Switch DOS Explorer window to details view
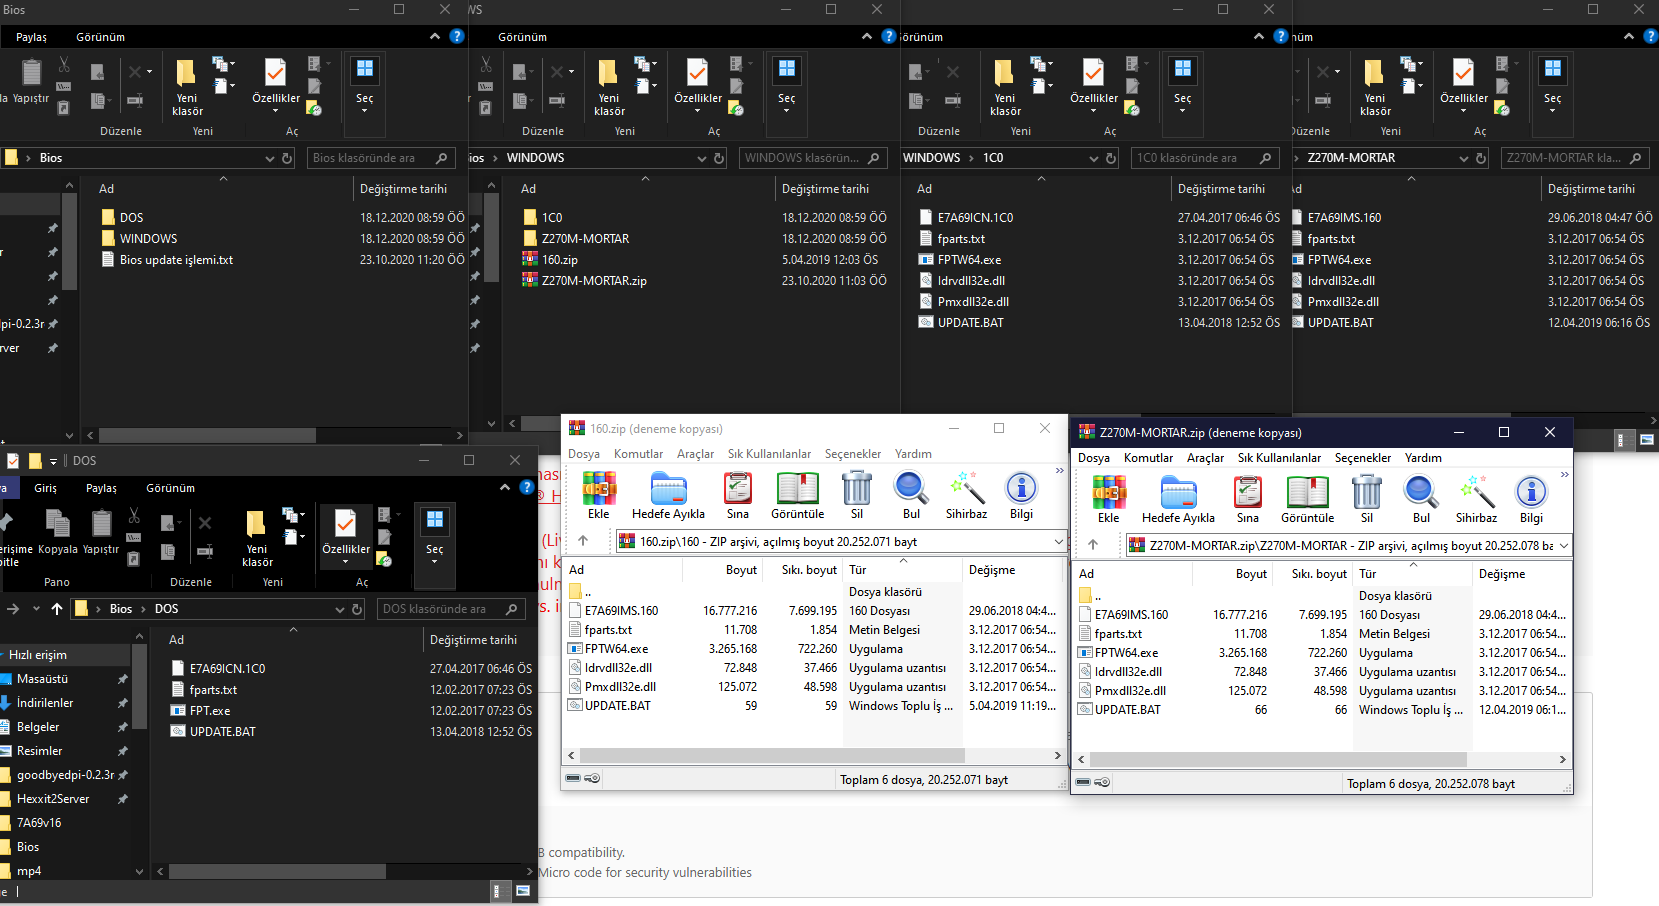 pos(497,890)
